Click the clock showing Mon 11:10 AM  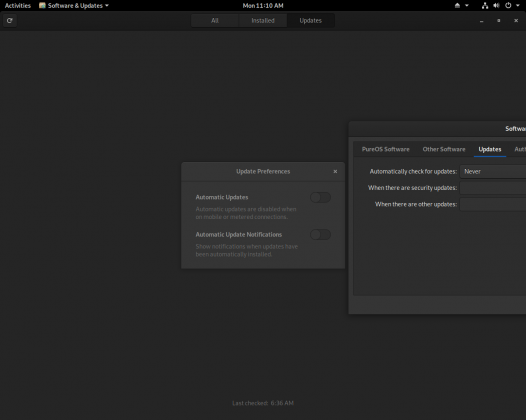[x=263, y=5]
